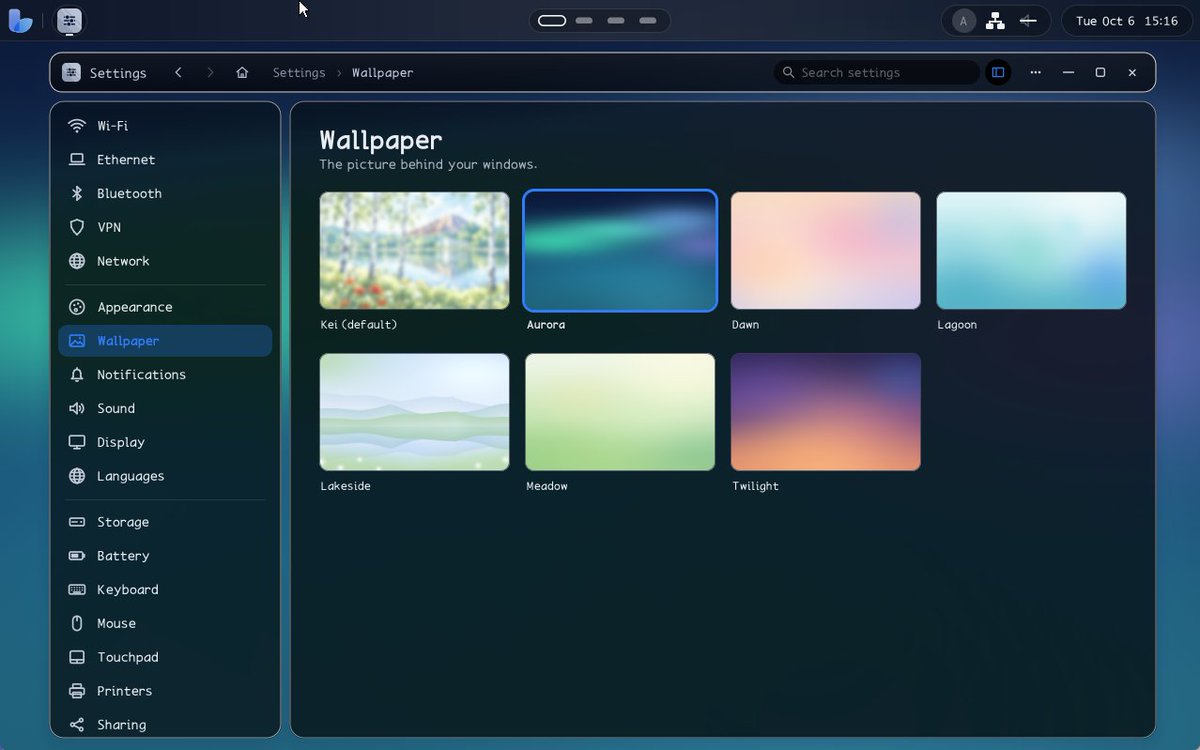Click the Wallpaper breadcrumb item
Image resolution: width=1200 pixels, height=750 pixels.
point(382,73)
